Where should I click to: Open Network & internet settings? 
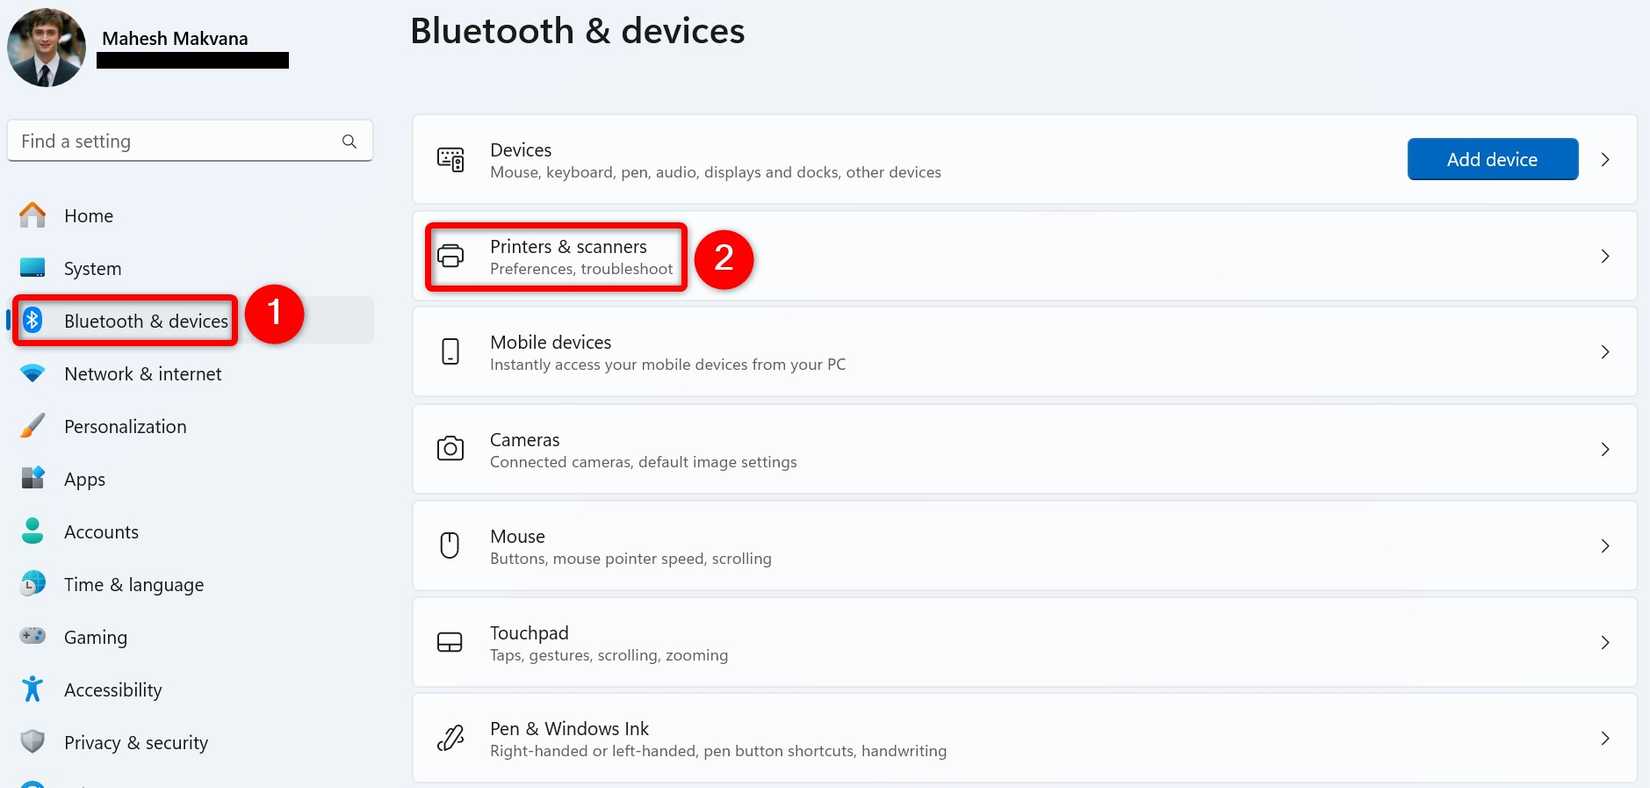(x=142, y=374)
